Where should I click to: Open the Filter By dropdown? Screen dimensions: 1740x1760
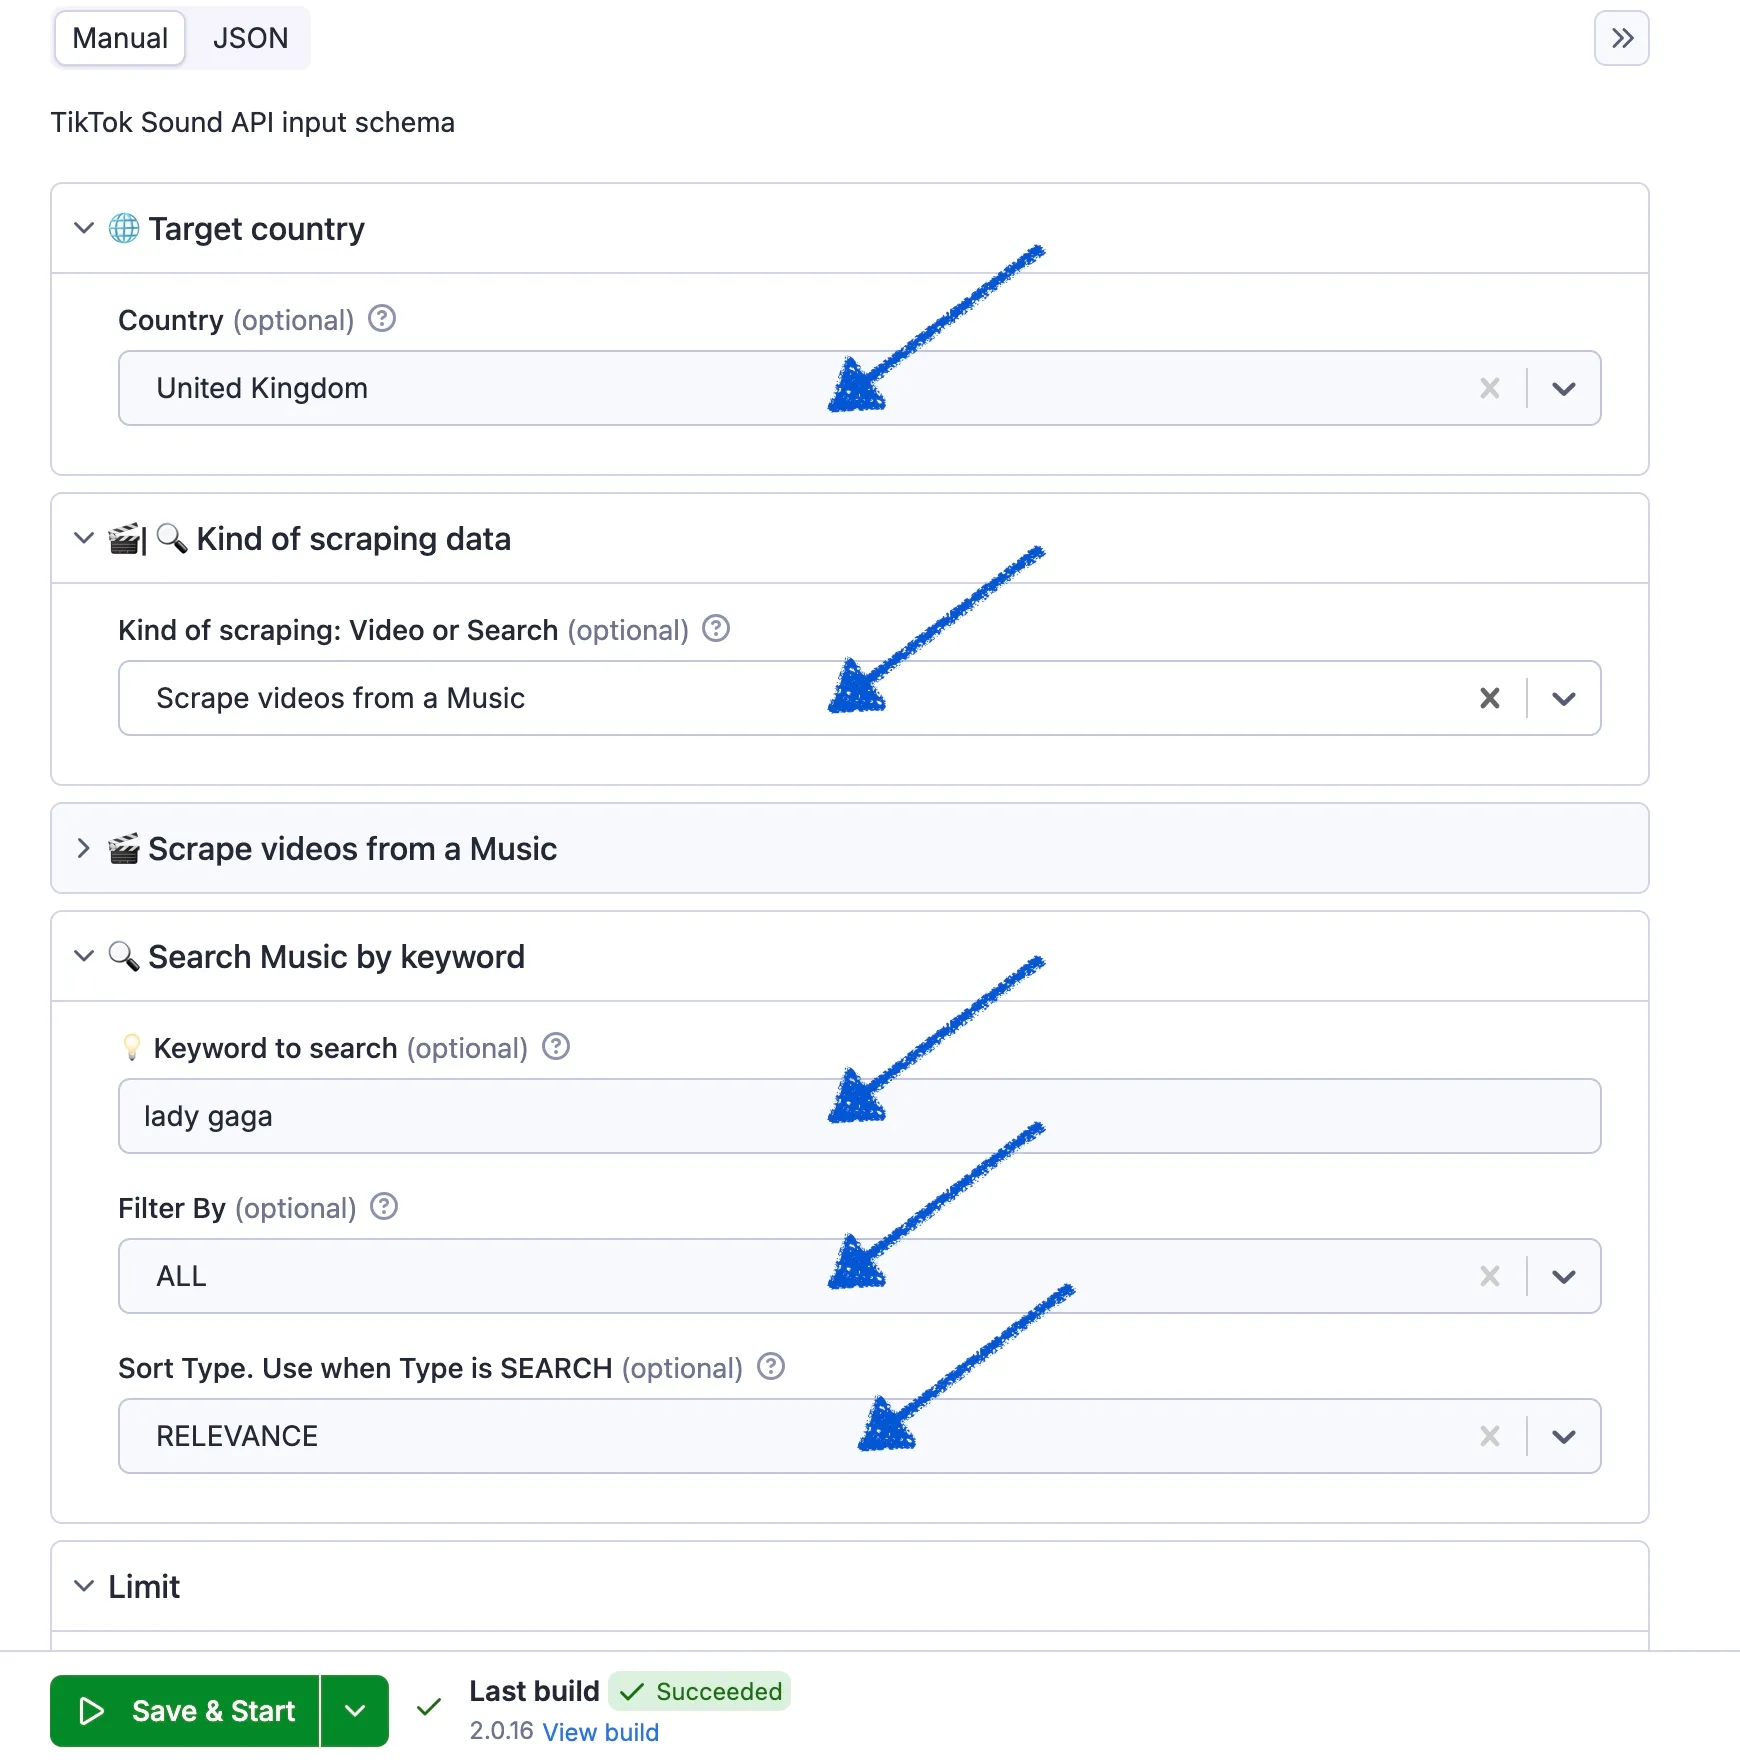(x=1564, y=1276)
